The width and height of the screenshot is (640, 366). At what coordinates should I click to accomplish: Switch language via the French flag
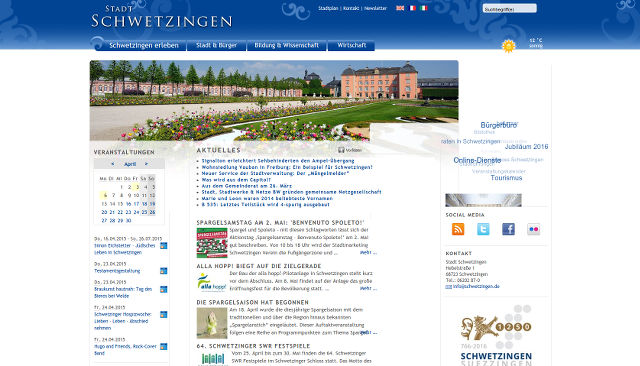pos(412,8)
